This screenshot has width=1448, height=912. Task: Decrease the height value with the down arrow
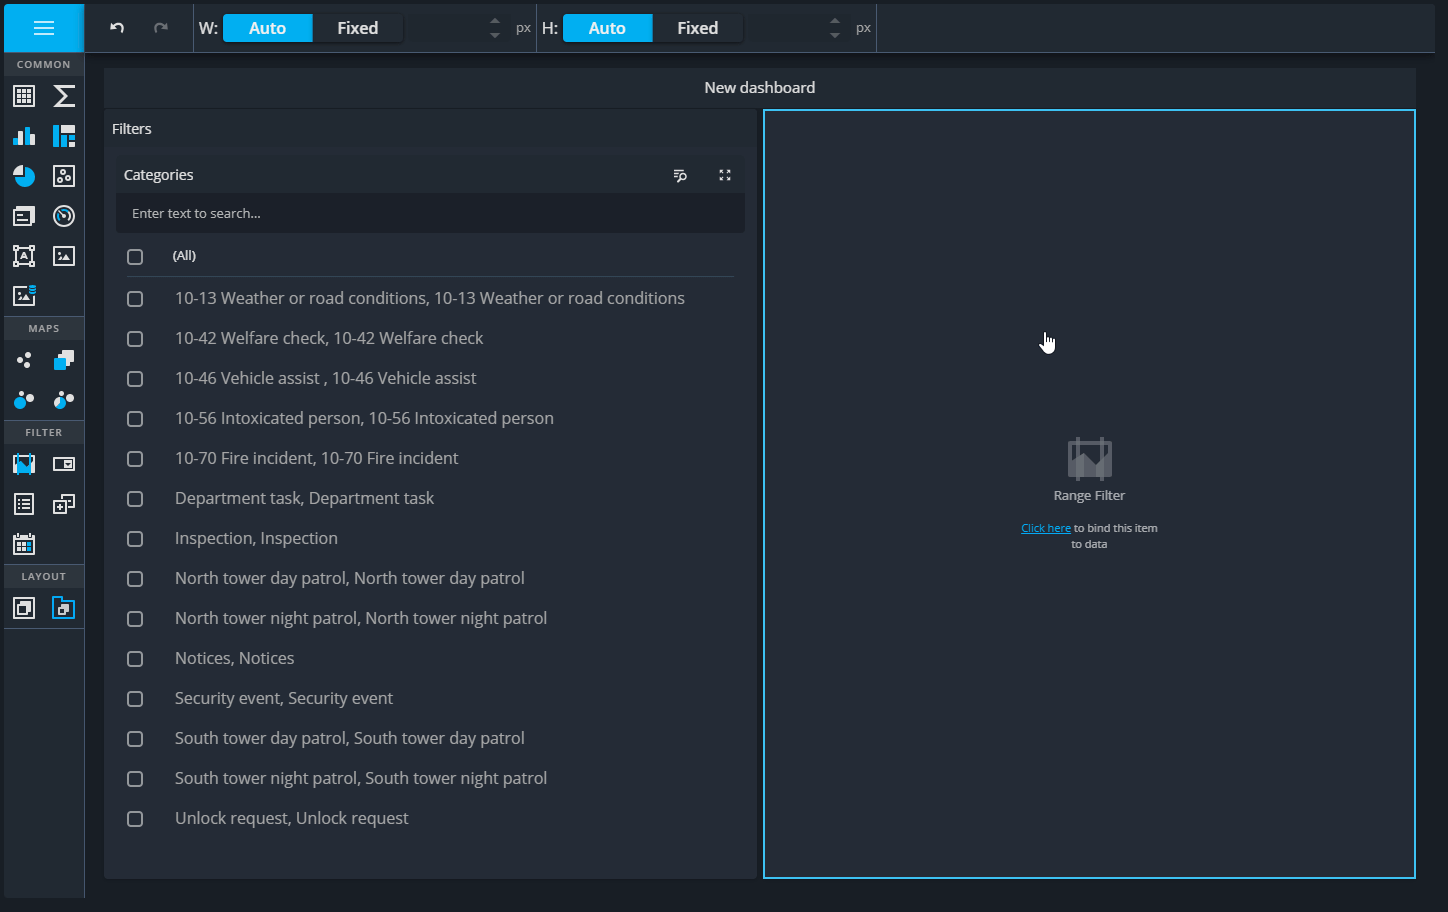click(835, 35)
